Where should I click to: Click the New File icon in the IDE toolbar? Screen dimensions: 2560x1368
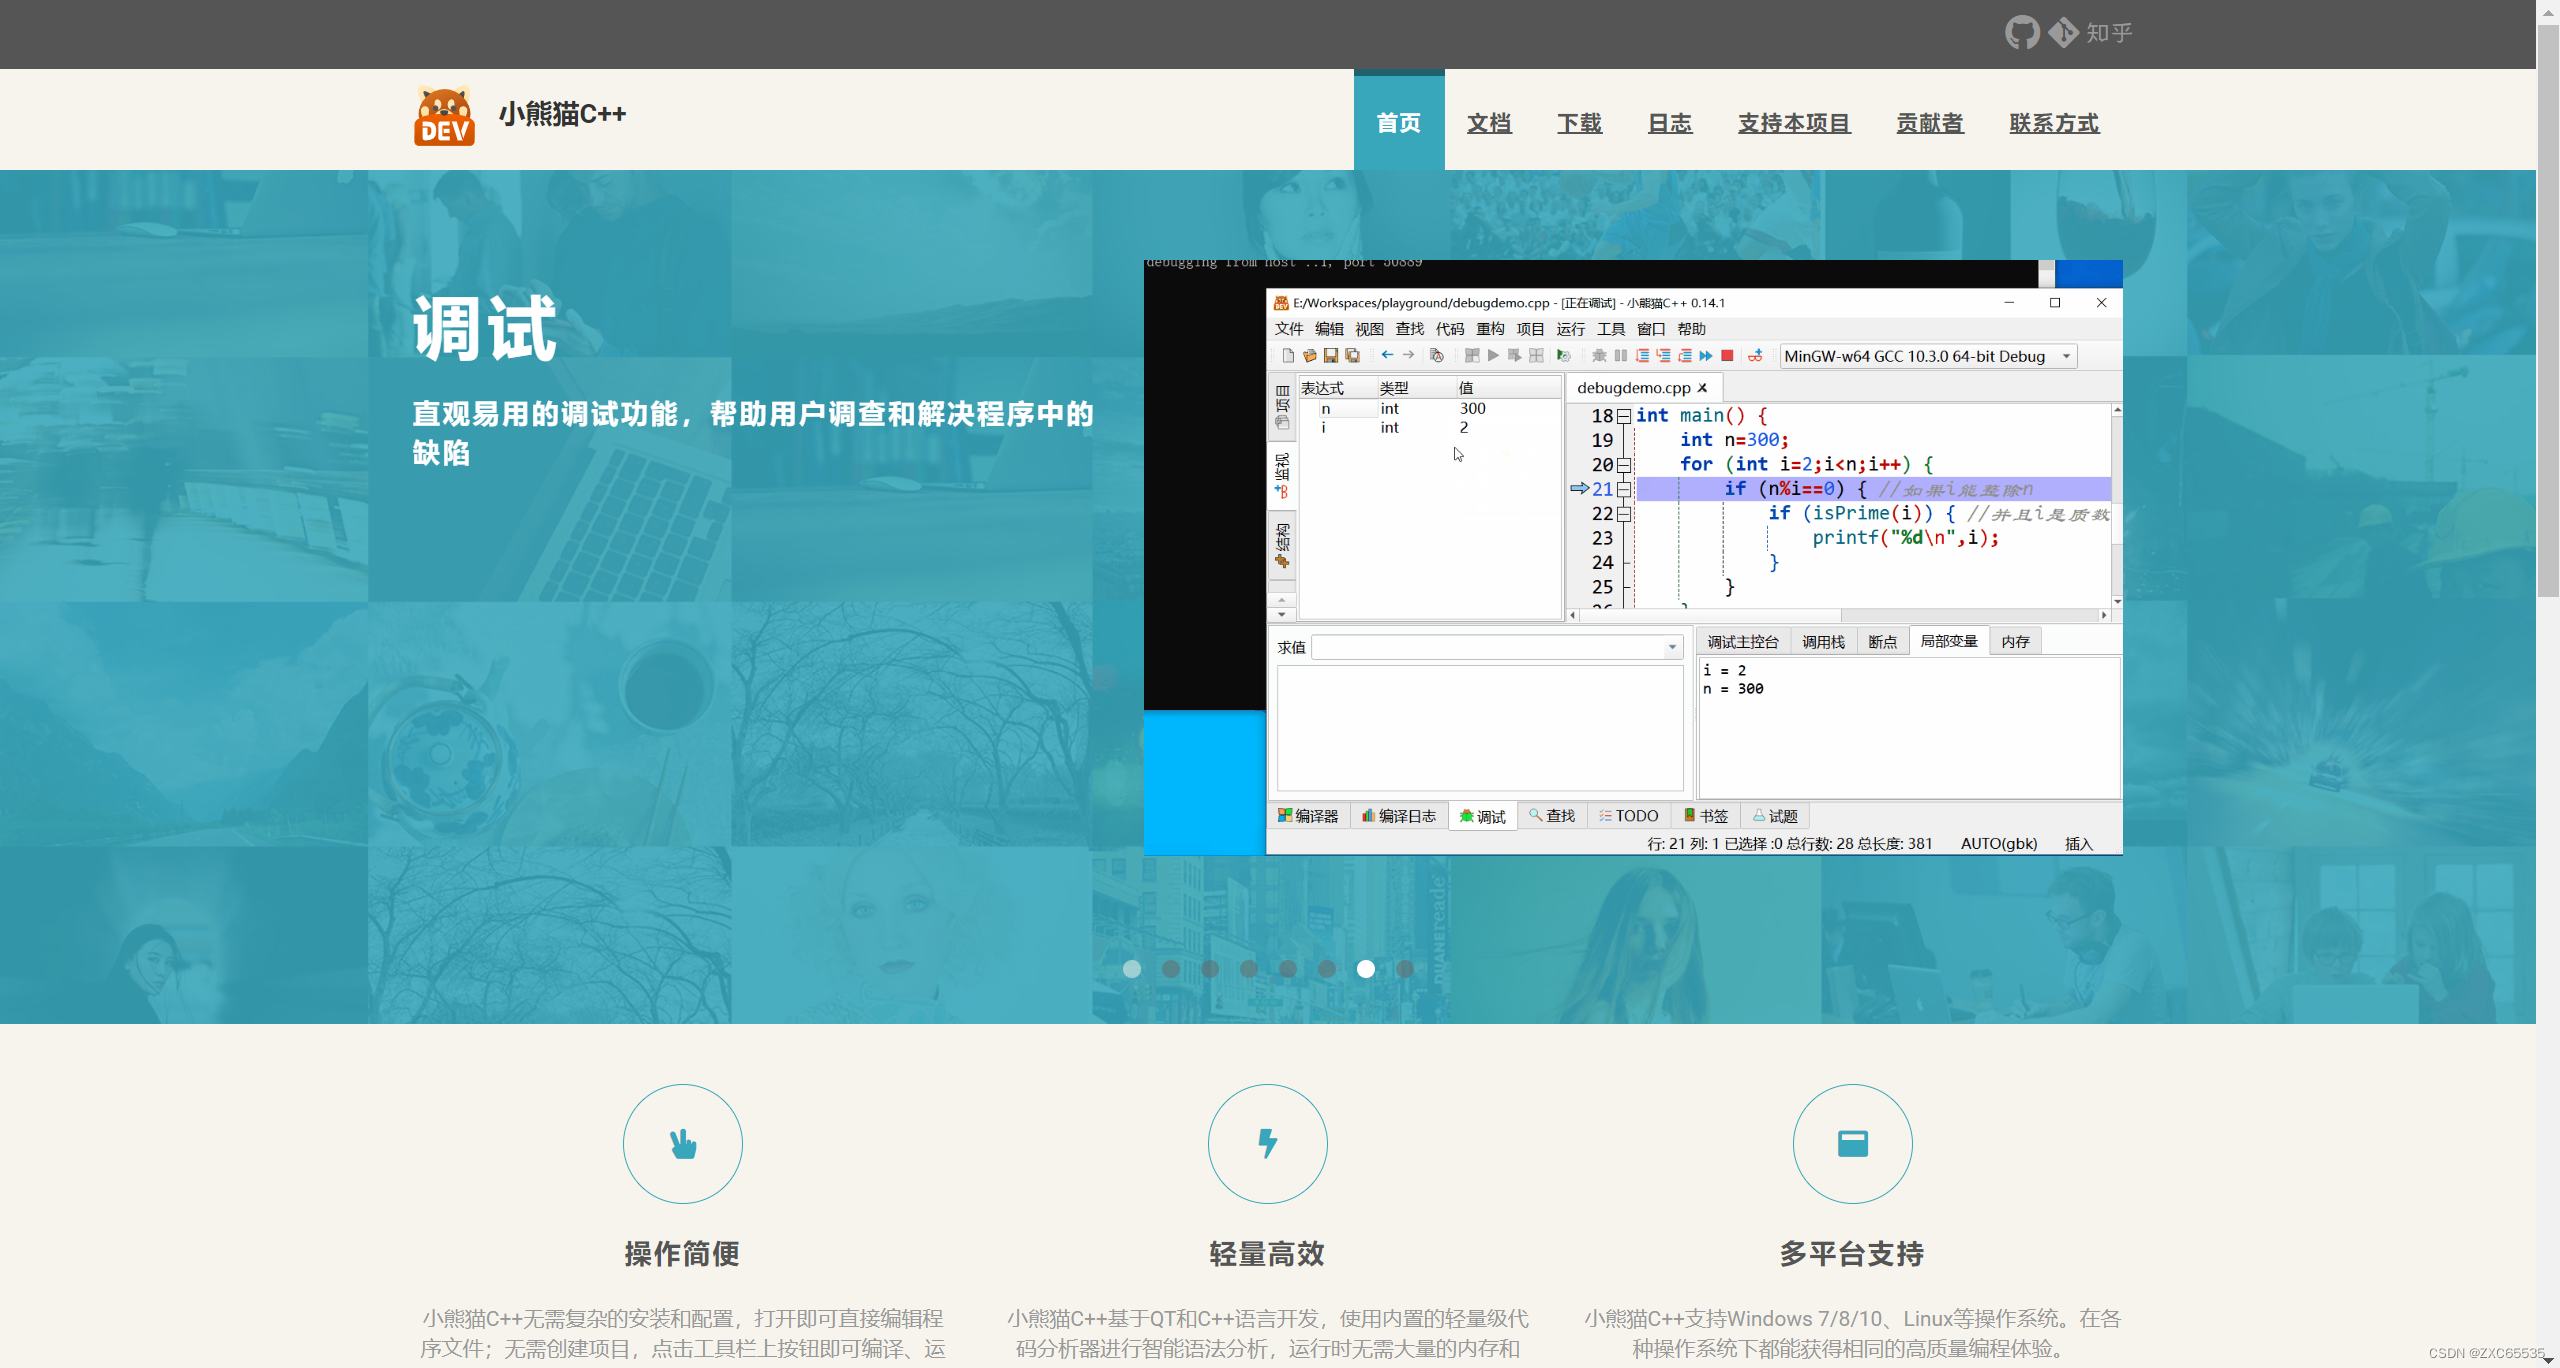pos(1289,355)
